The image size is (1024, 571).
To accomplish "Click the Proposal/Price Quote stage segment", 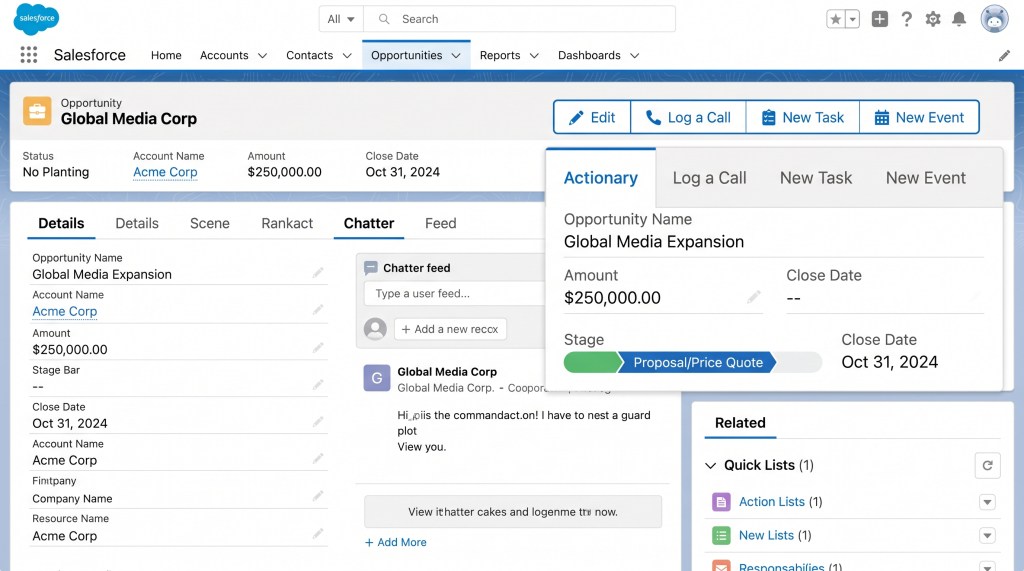I will tap(696, 363).
